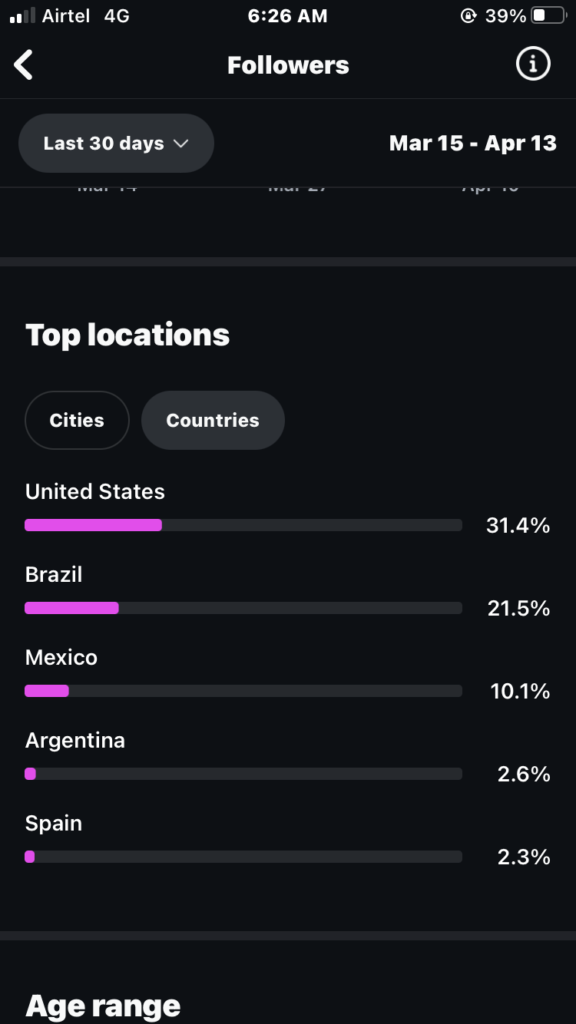Tap the back arrow icon
The image size is (576, 1024).
[x=24, y=65]
